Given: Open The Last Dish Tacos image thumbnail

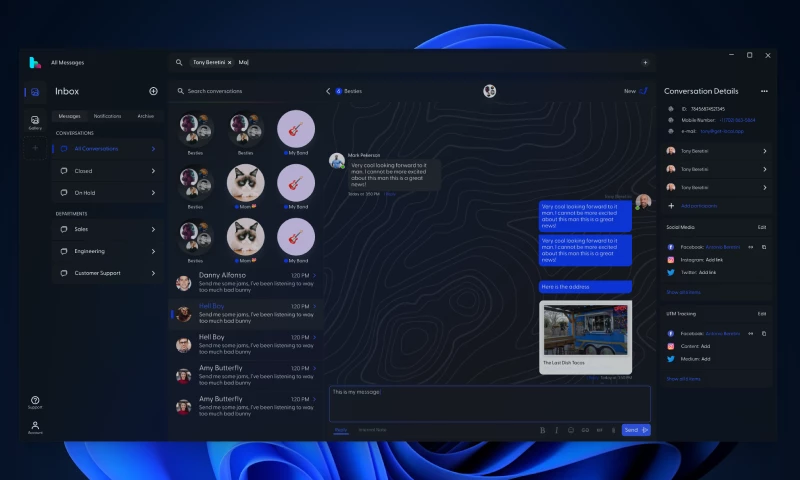Looking at the screenshot, I should [x=586, y=329].
